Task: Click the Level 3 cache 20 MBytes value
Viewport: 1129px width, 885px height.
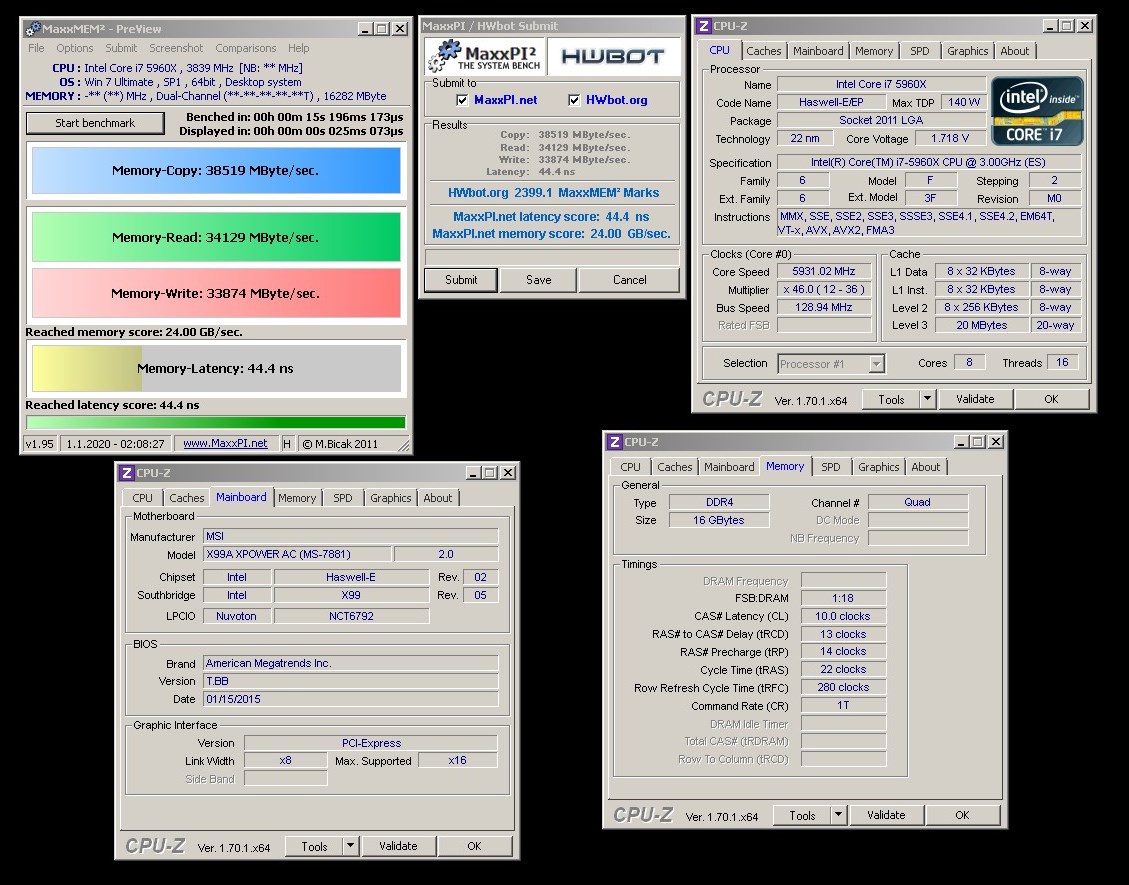Action: (981, 325)
